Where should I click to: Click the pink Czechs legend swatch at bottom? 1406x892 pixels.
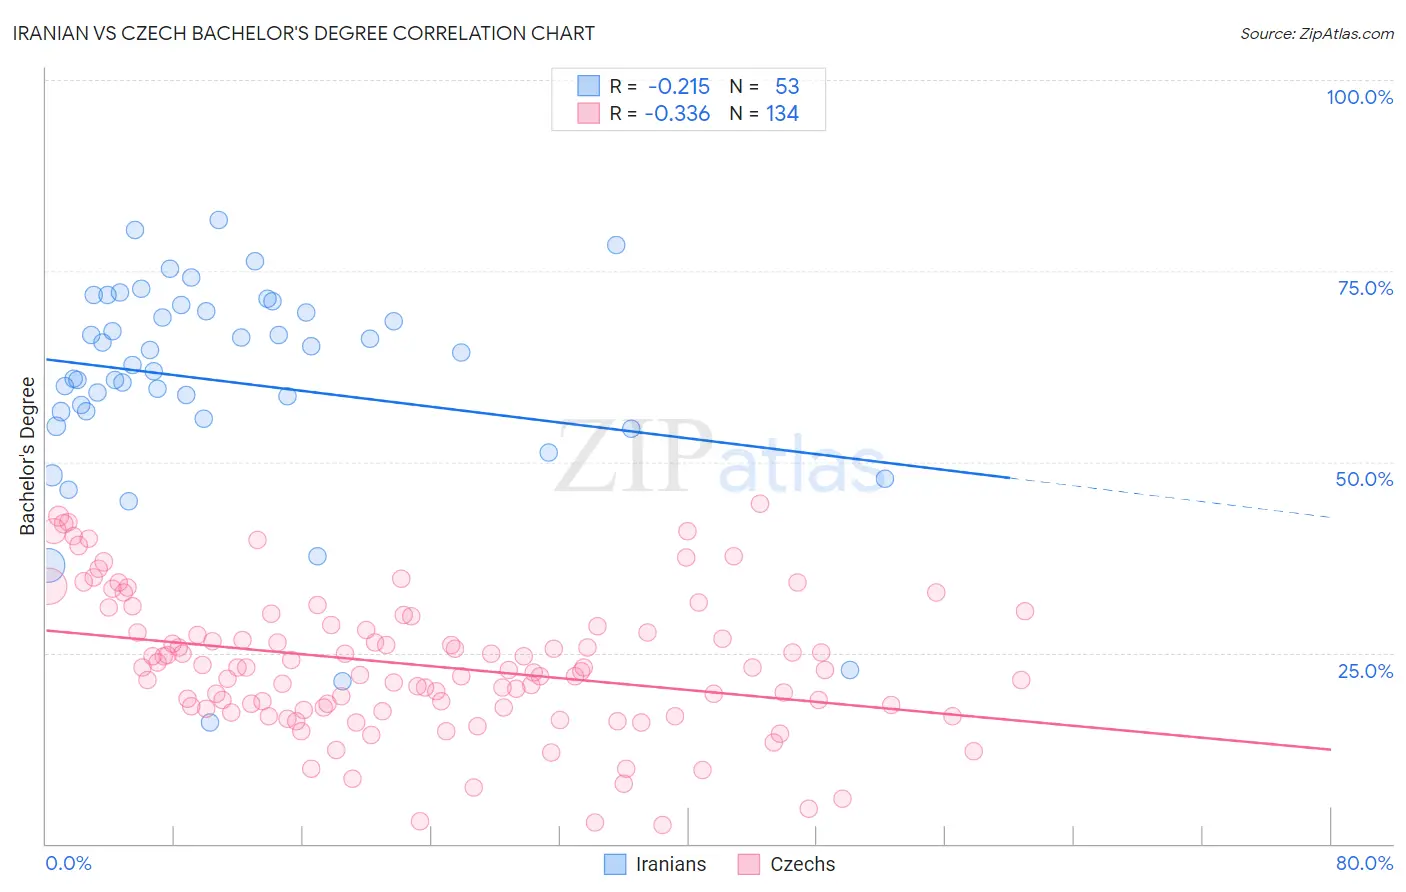[x=749, y=864]
